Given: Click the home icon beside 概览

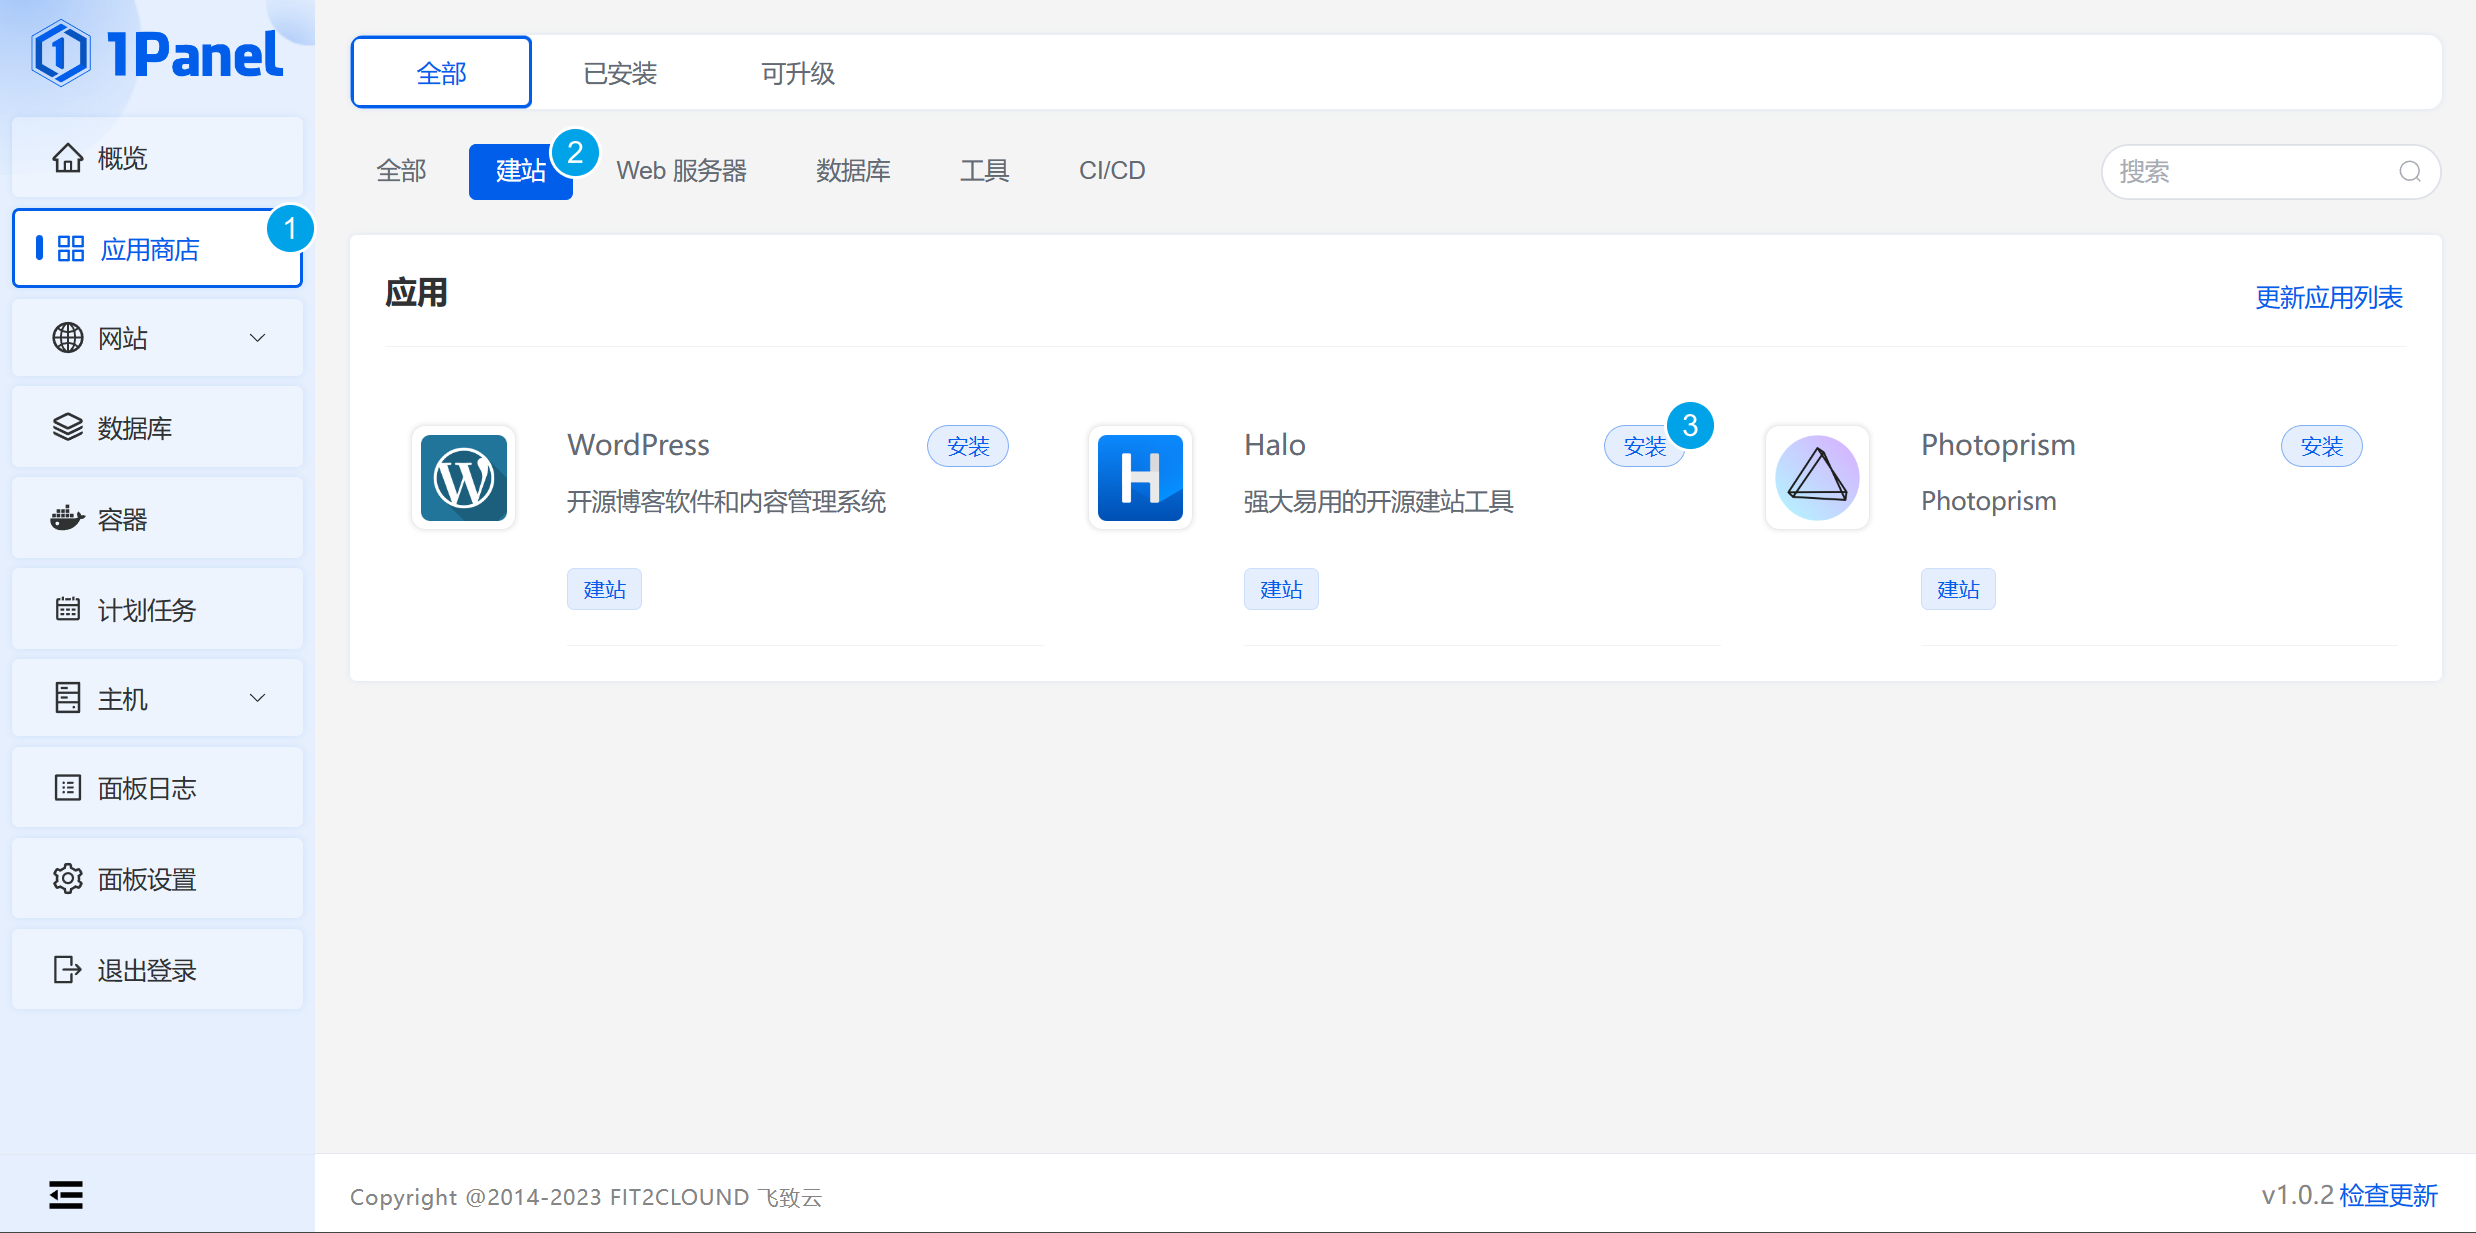Looking at the screenshot, I should point(67,158).
